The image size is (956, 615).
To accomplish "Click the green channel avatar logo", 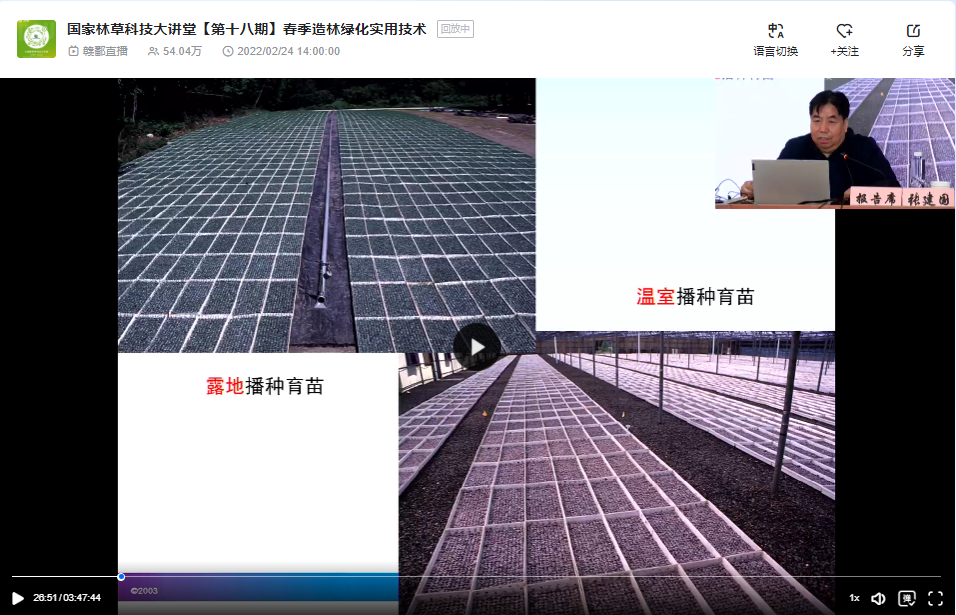I will 36,39.
